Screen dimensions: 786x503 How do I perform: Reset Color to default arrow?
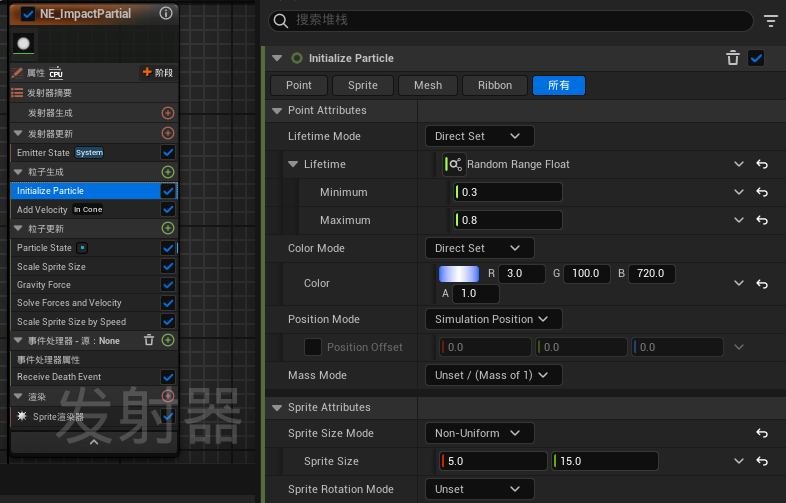(x=762, y=284)
